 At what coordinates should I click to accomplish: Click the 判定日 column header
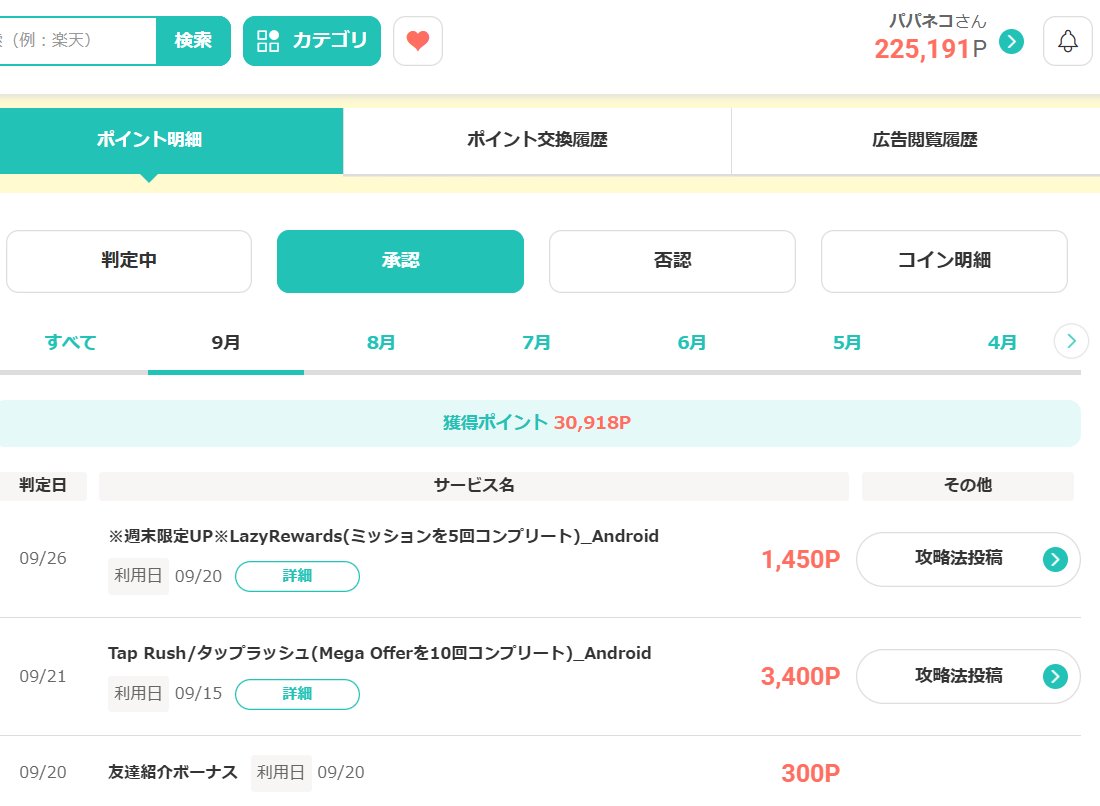43,485
